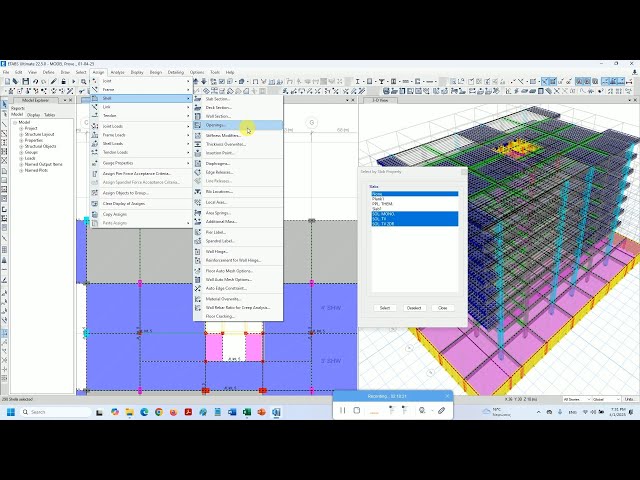Expand the Properties tree node
640x480 pixels.
click(x=21, y=140)
